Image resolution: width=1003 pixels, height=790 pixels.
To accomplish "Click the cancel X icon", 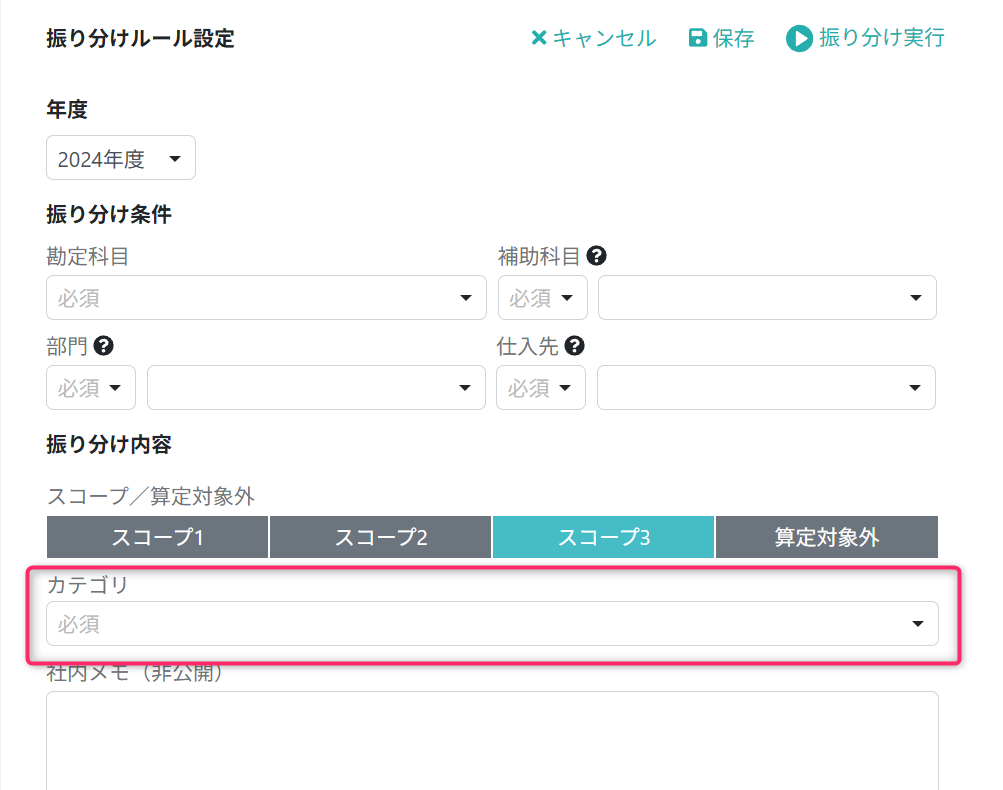I will (x=539, y=39).
